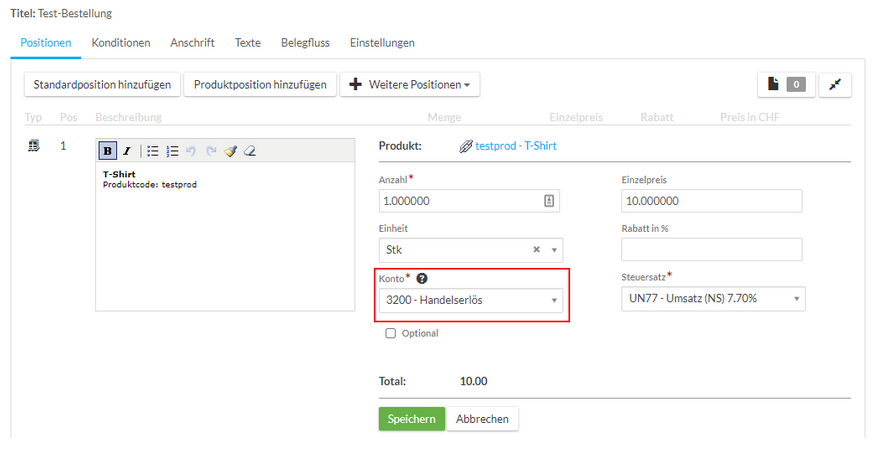This screenshot has height=463, width=876.
Task: Click the Rabatt column header
Action: pos(657,117)
